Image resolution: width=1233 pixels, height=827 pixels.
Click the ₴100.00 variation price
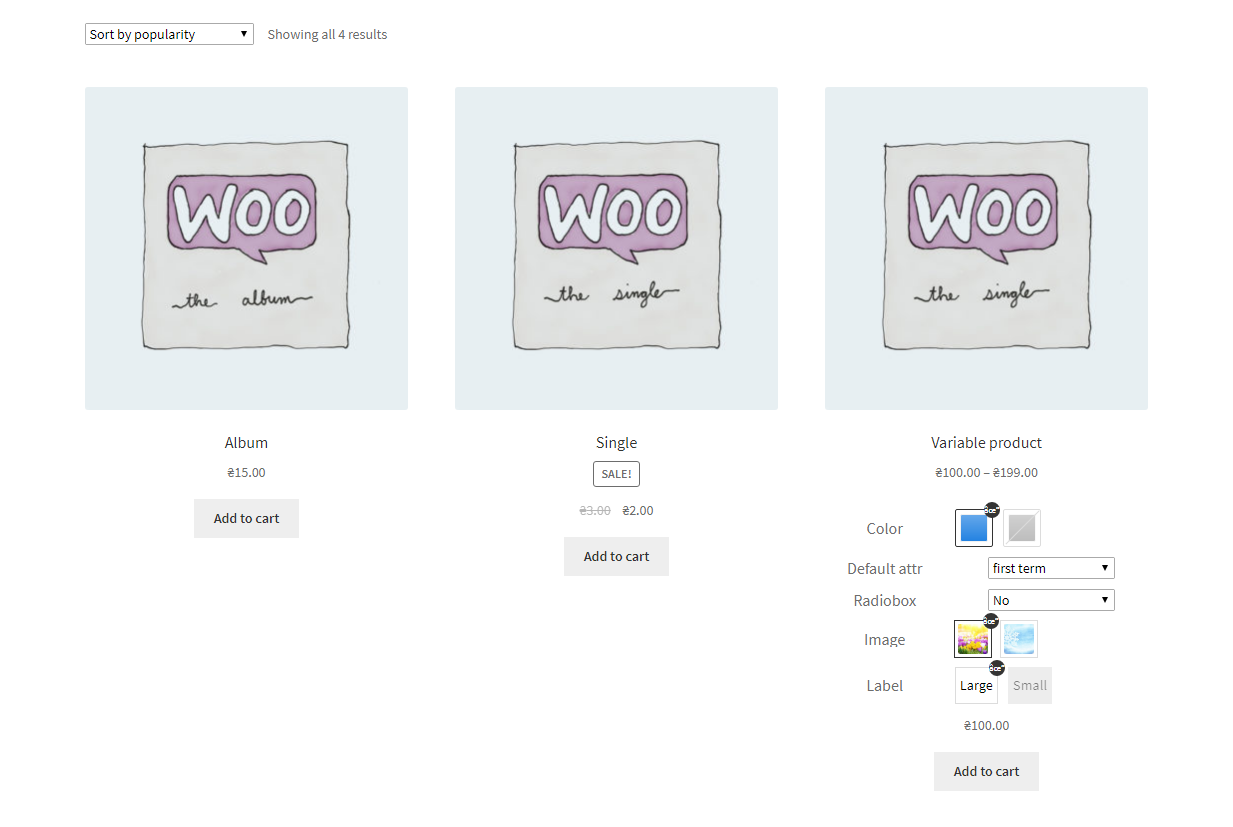click(x=986, y=726)
